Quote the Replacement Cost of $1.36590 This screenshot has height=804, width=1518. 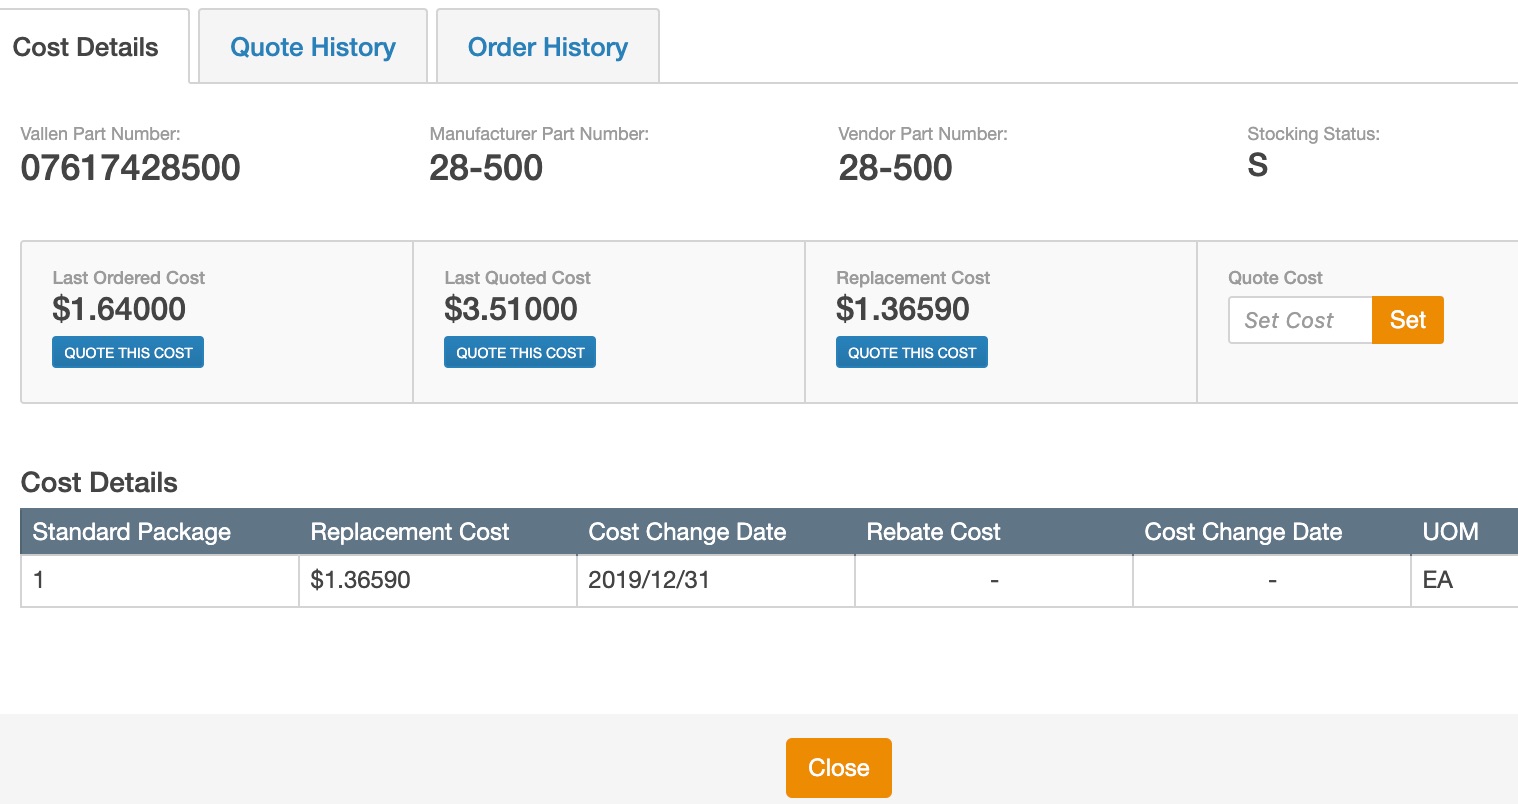tap(911, 353)
